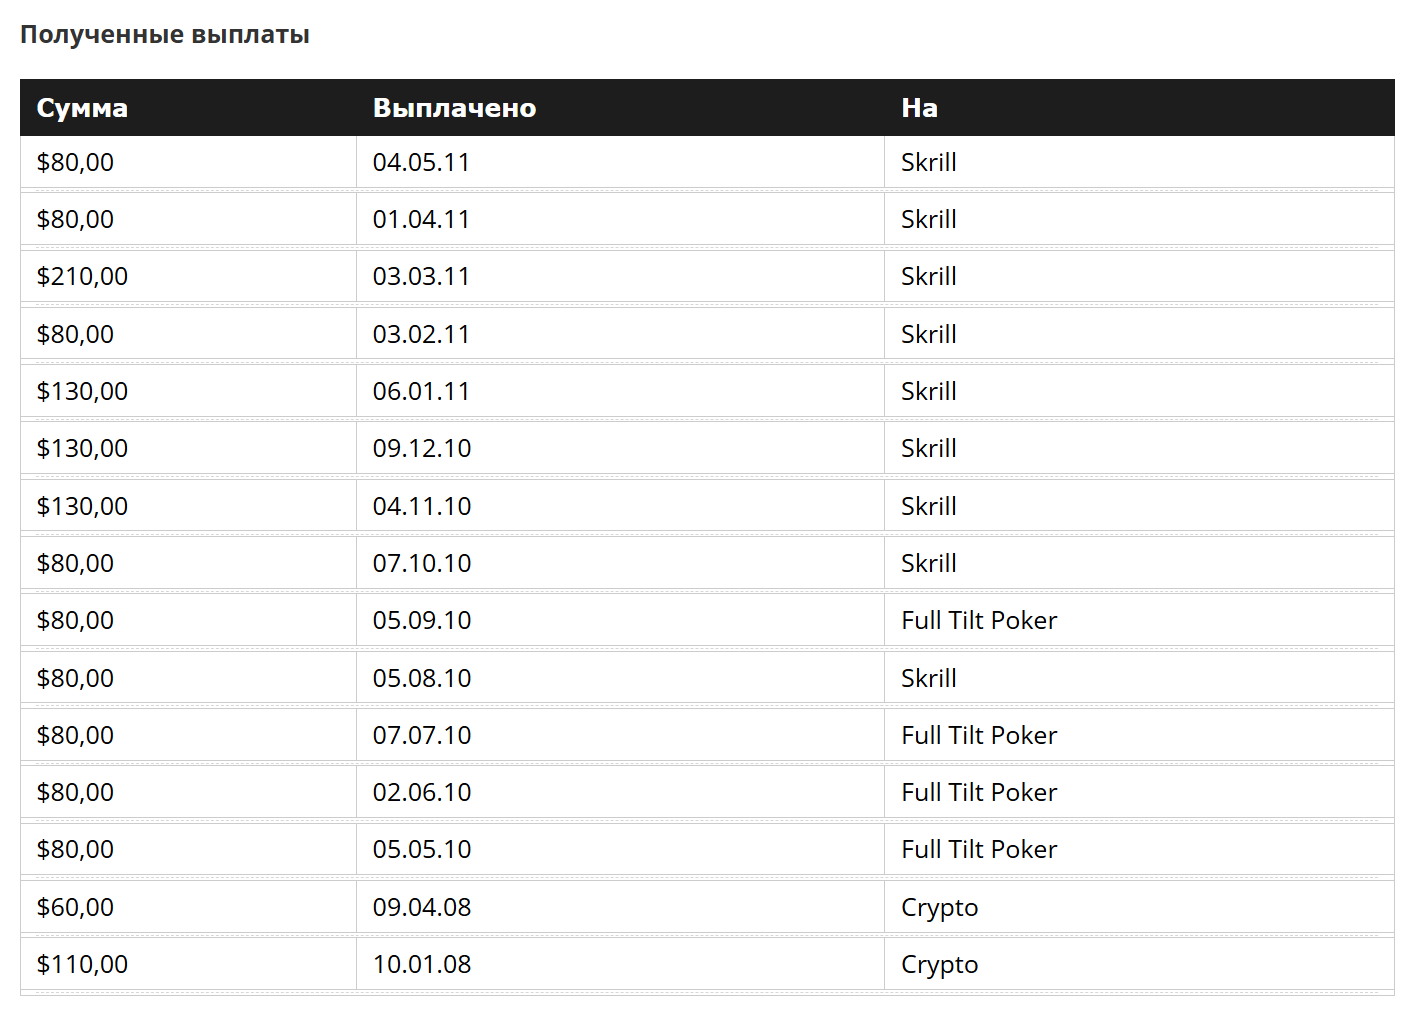Click the На column header
1418x1026 pixels.
[1139, 108]
